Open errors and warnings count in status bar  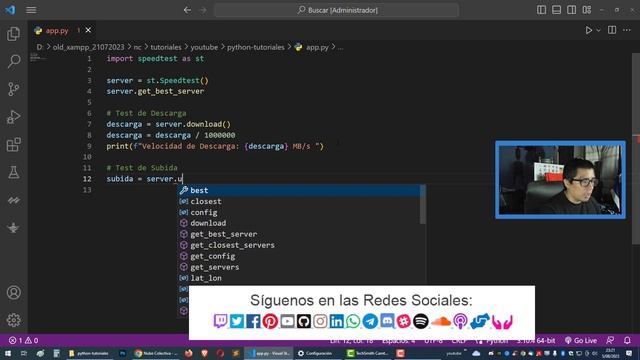click(23, 340)
